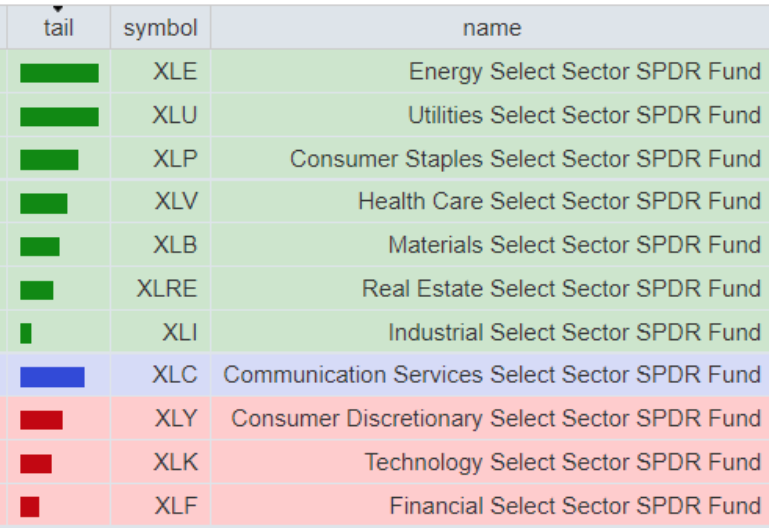Screen dimensions: 770x528
Task: Select the XLP symbol cell
Action: 175,159
